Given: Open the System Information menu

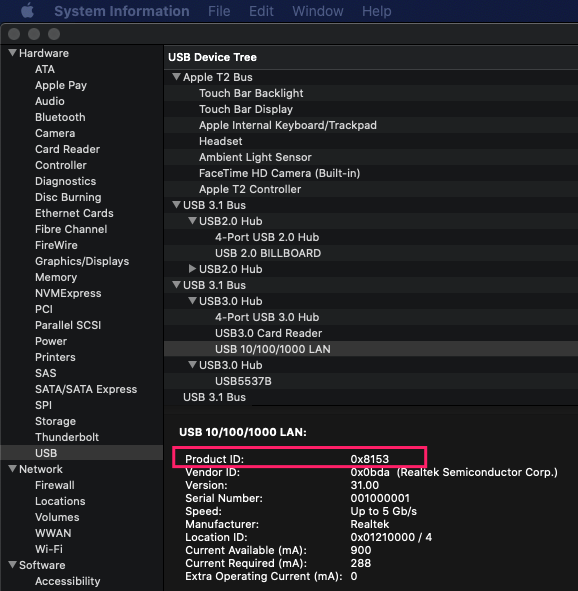Looking at the screenshot, I should [x=122, y=11].
